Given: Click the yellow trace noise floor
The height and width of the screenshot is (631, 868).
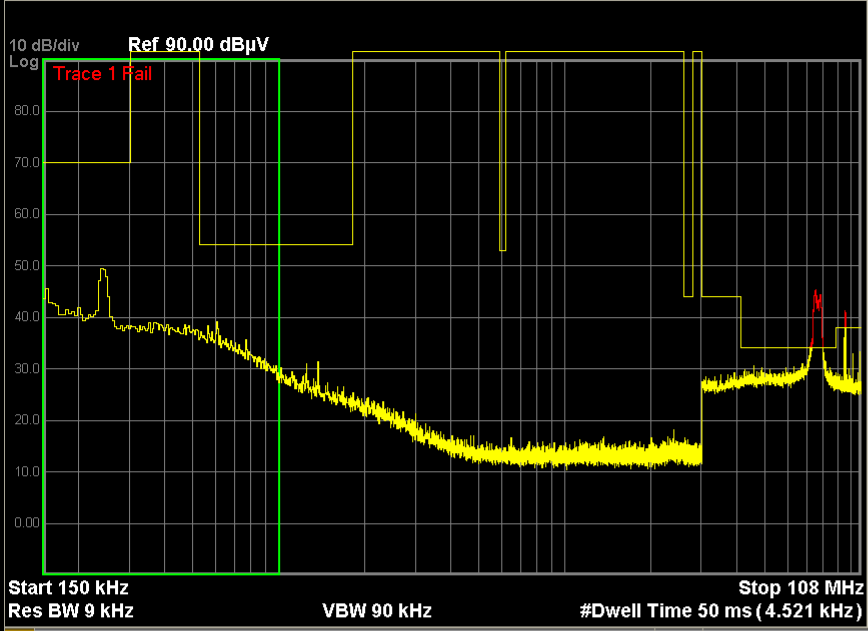Looking at the screenshot, I should click(x=560, y=455).
